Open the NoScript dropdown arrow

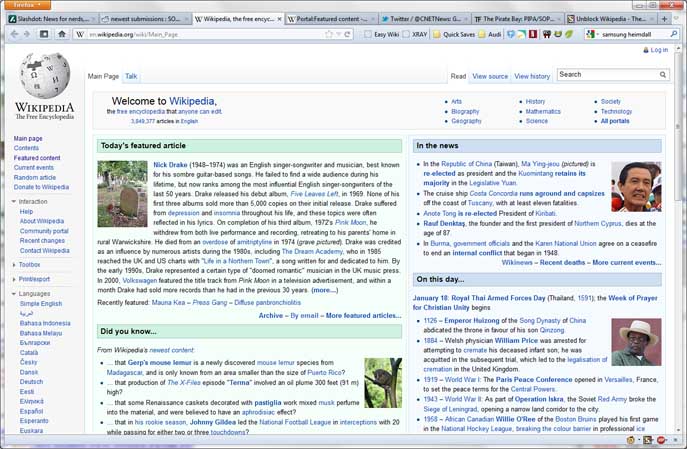point(653,440)
